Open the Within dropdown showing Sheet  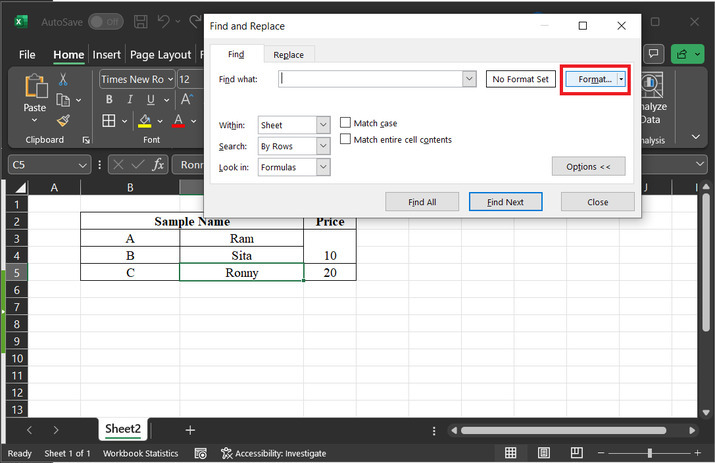pos(323,124)
